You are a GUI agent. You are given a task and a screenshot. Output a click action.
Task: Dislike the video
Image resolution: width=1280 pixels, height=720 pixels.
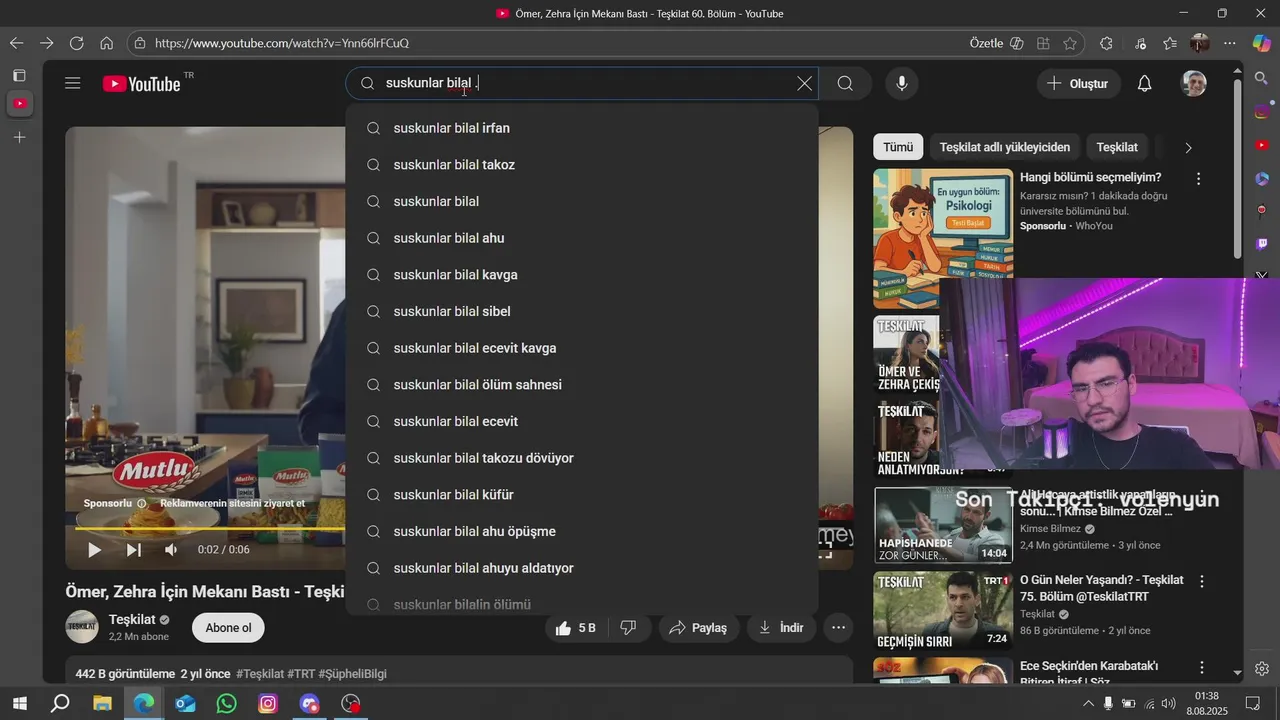[x=629, y=628]
